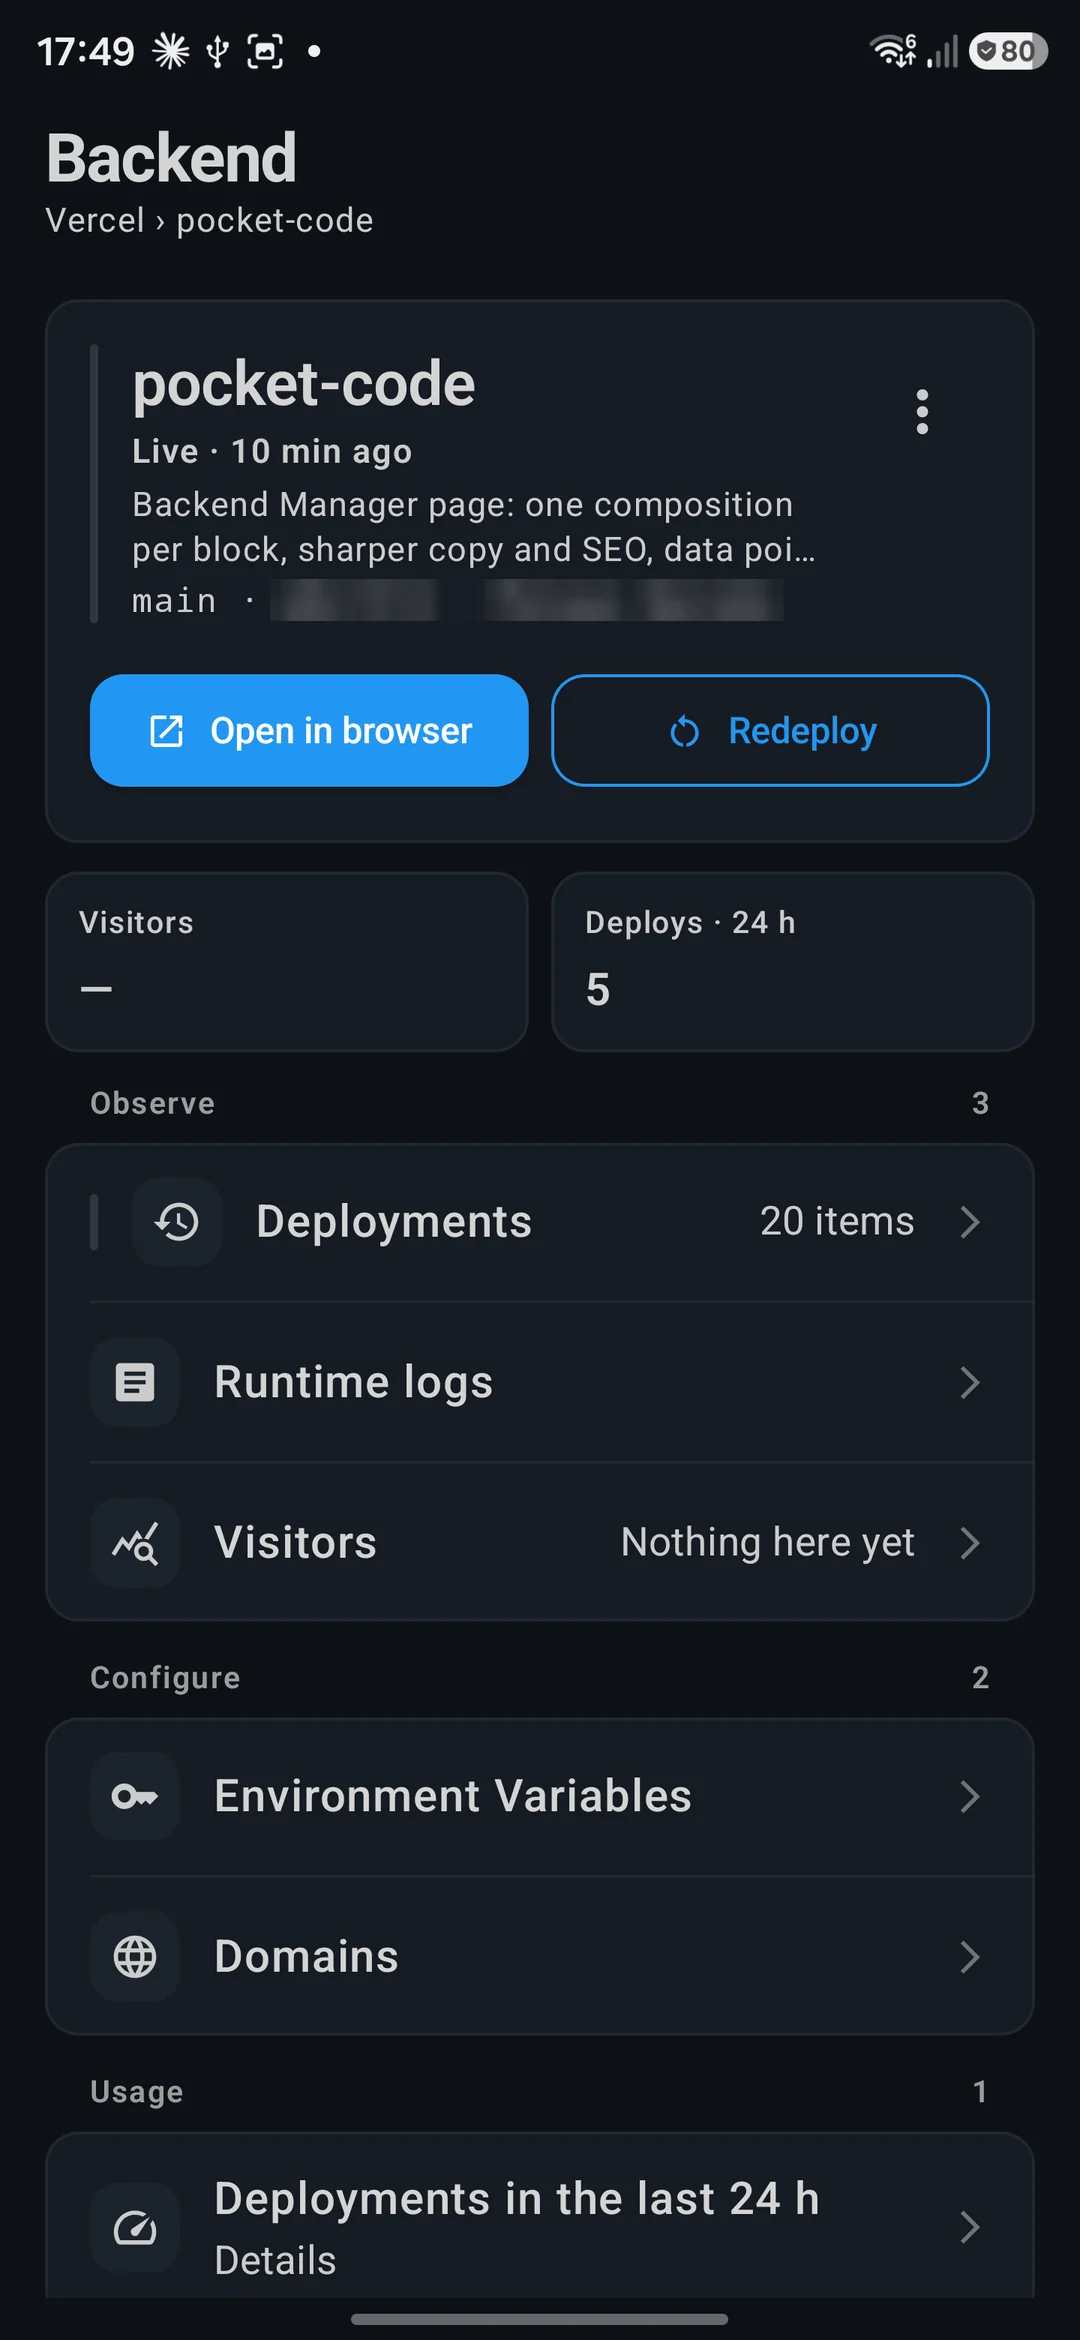Image resolution: width=1080 pixels, height=2340 pixels.
Task: Tap the USB status bar icon
Action: tap(217, 51)
